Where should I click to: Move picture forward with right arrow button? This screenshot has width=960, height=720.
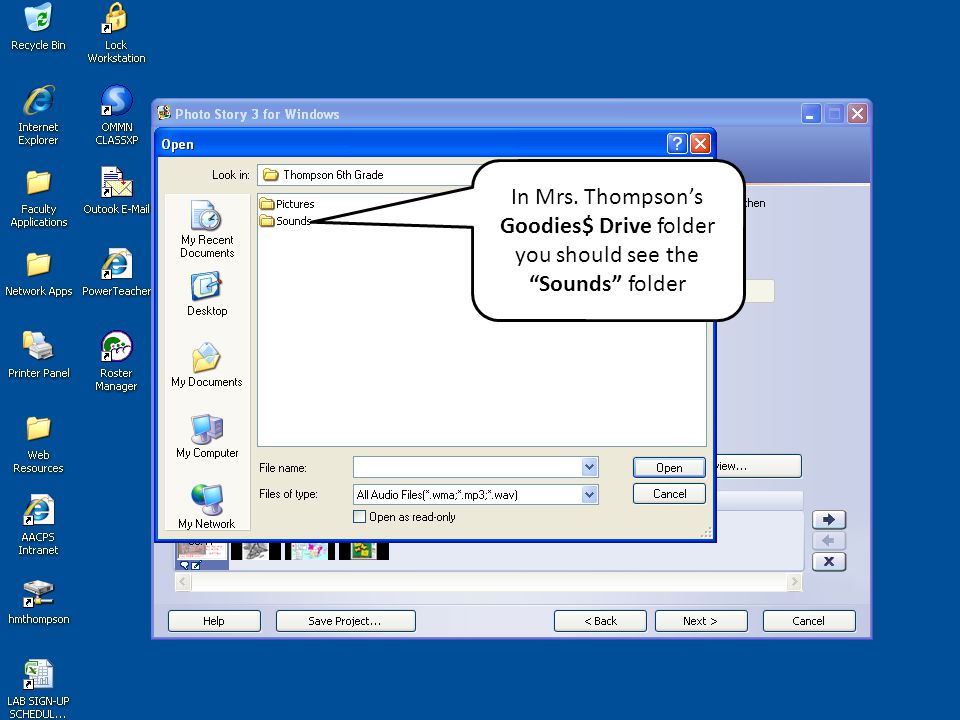pyautogui.click(x=829, y=519)
